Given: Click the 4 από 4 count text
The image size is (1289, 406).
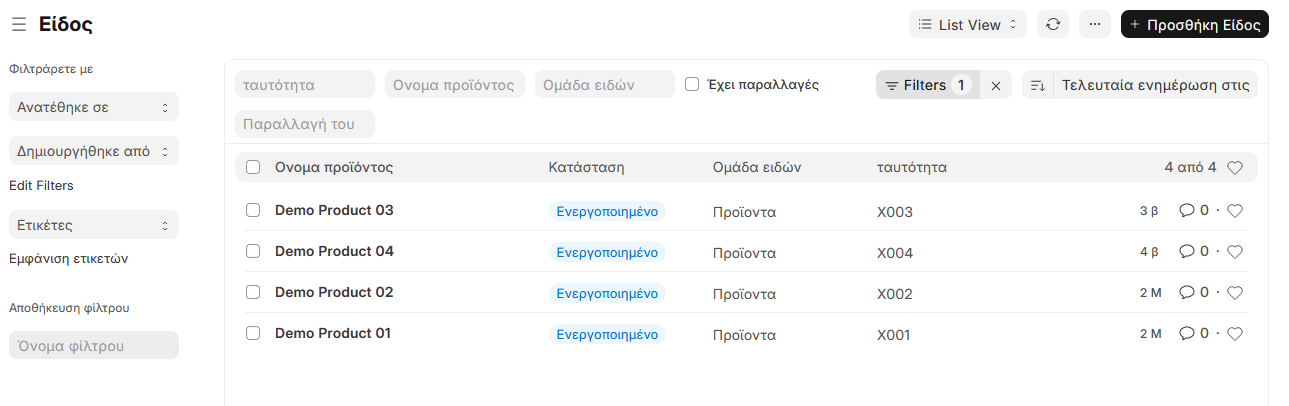Looking at the screenshot, I should click(x=1190, y=167).
